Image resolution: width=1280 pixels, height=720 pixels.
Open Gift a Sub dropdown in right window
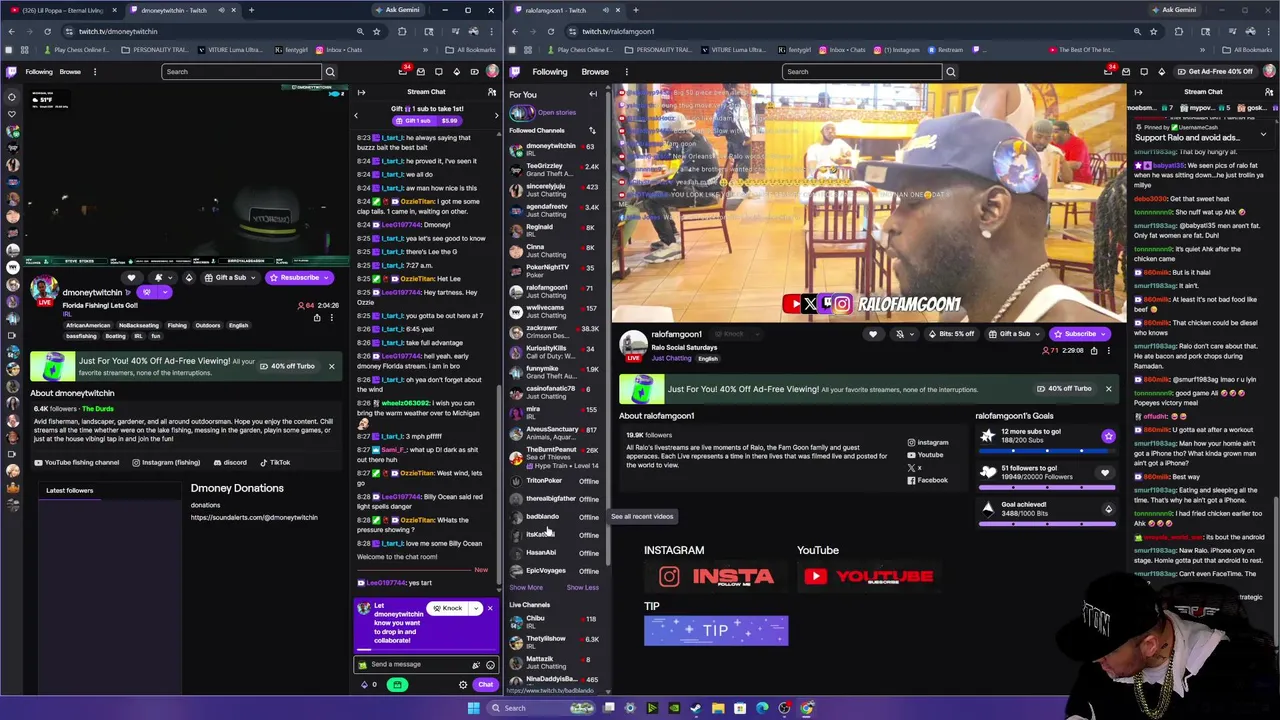pyautogui.click(x=1039, y=334)
